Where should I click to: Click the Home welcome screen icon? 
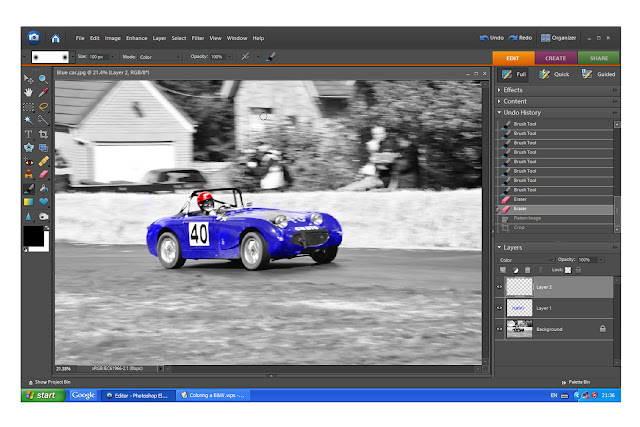tap(55, 37)
